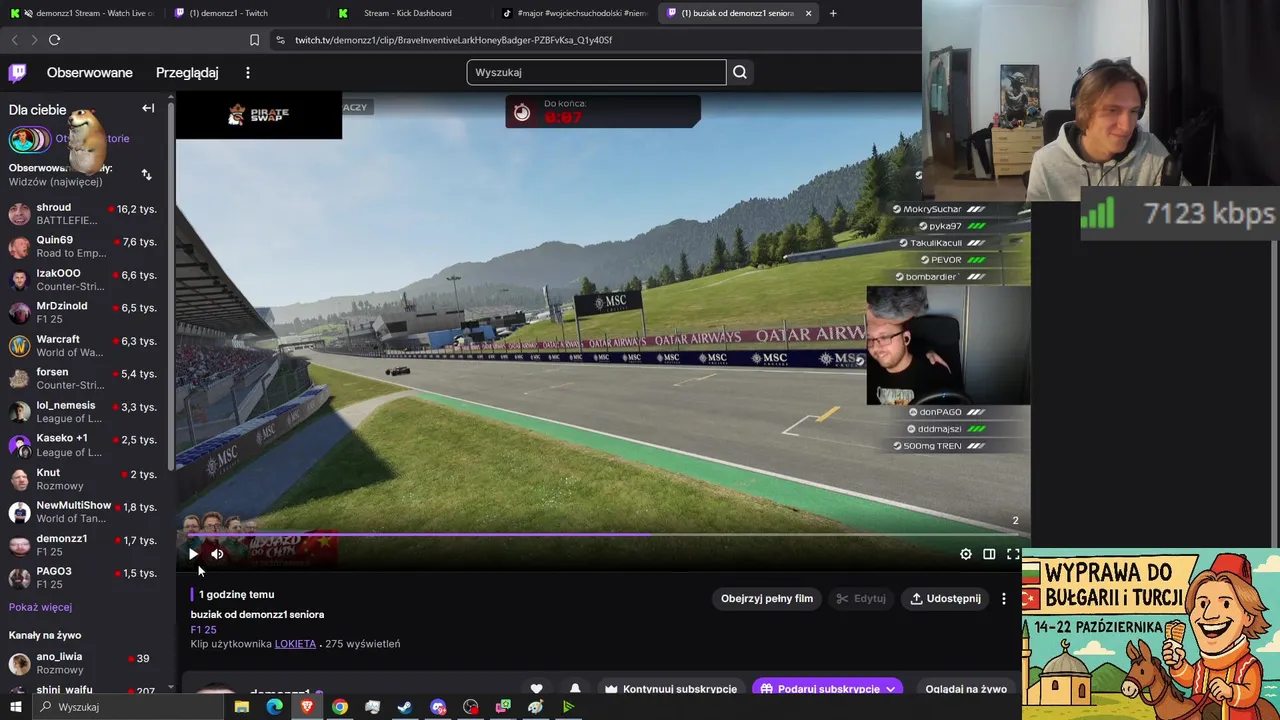Open MrDzinold channel in sidebar

coord(85,312)
